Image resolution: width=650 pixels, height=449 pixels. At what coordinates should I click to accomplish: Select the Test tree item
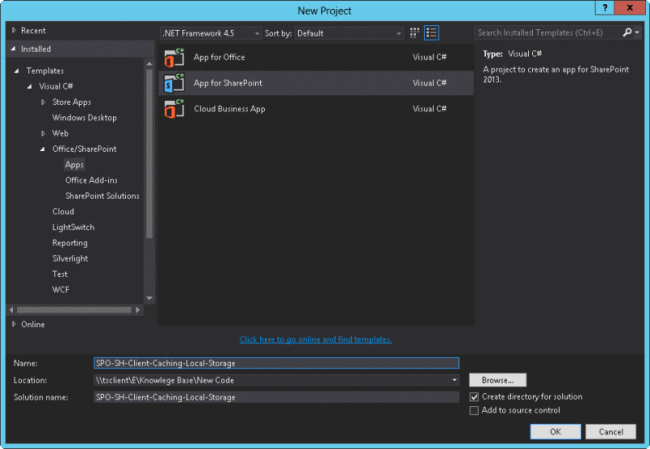(60, 274)
